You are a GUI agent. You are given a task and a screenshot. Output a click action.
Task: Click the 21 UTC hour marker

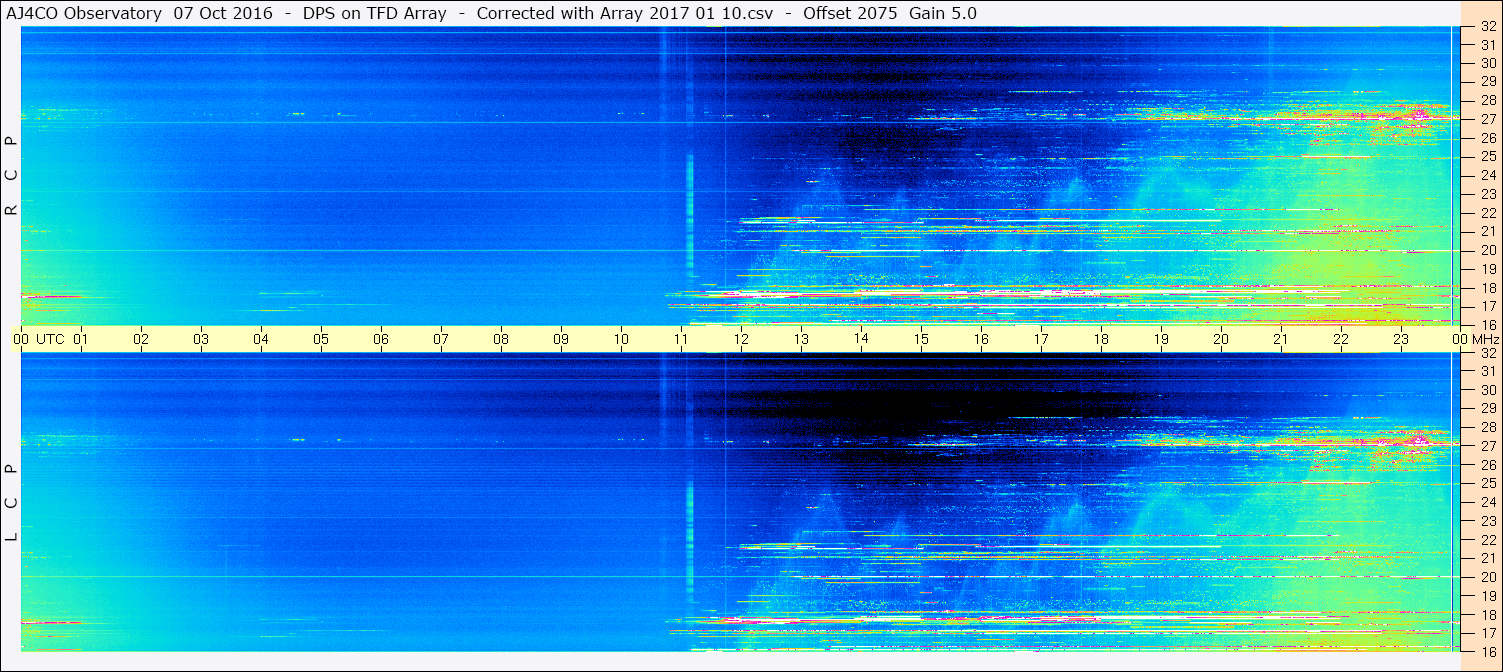[x=1281, y=339]
